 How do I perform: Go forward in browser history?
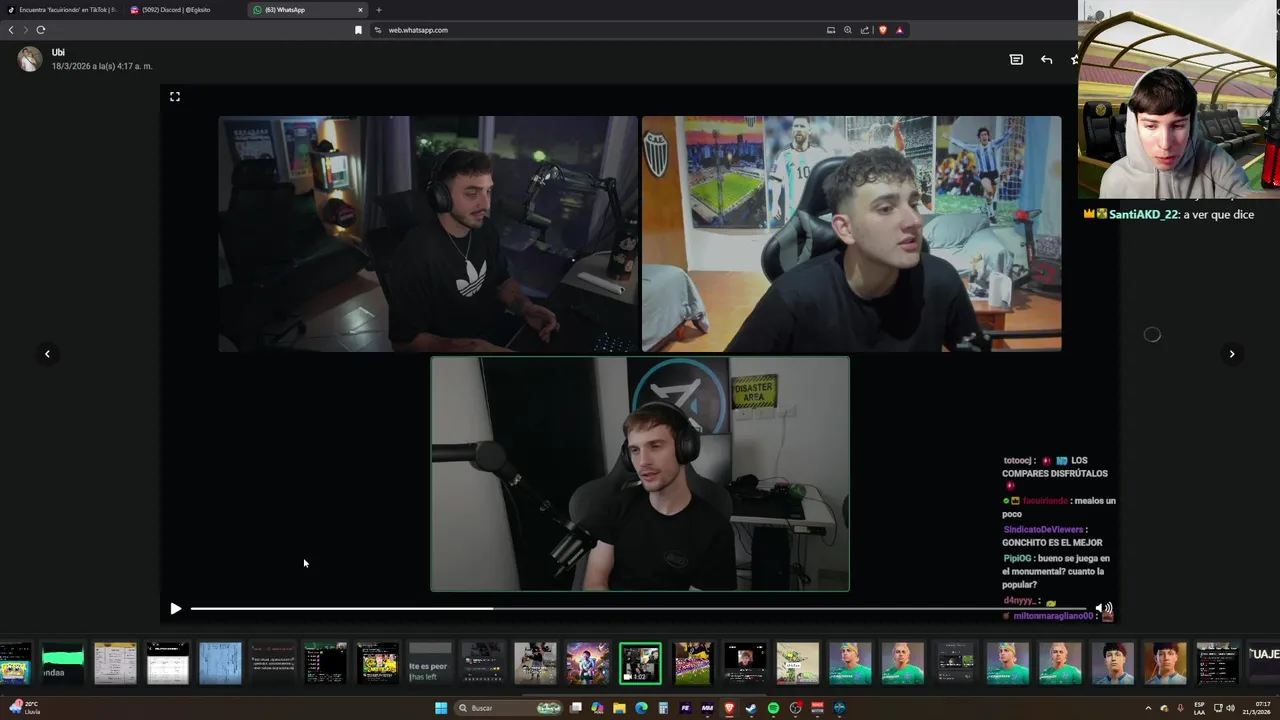point(25,30)
